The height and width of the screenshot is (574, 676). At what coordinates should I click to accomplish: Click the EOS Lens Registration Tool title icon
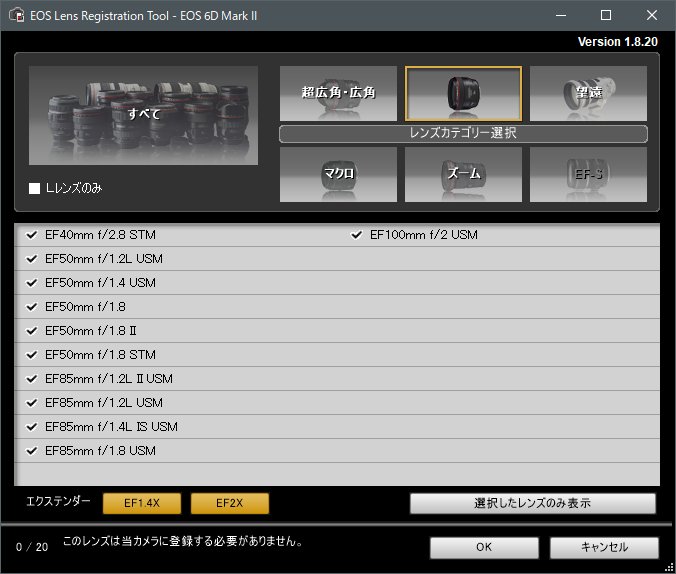[17, 15]
